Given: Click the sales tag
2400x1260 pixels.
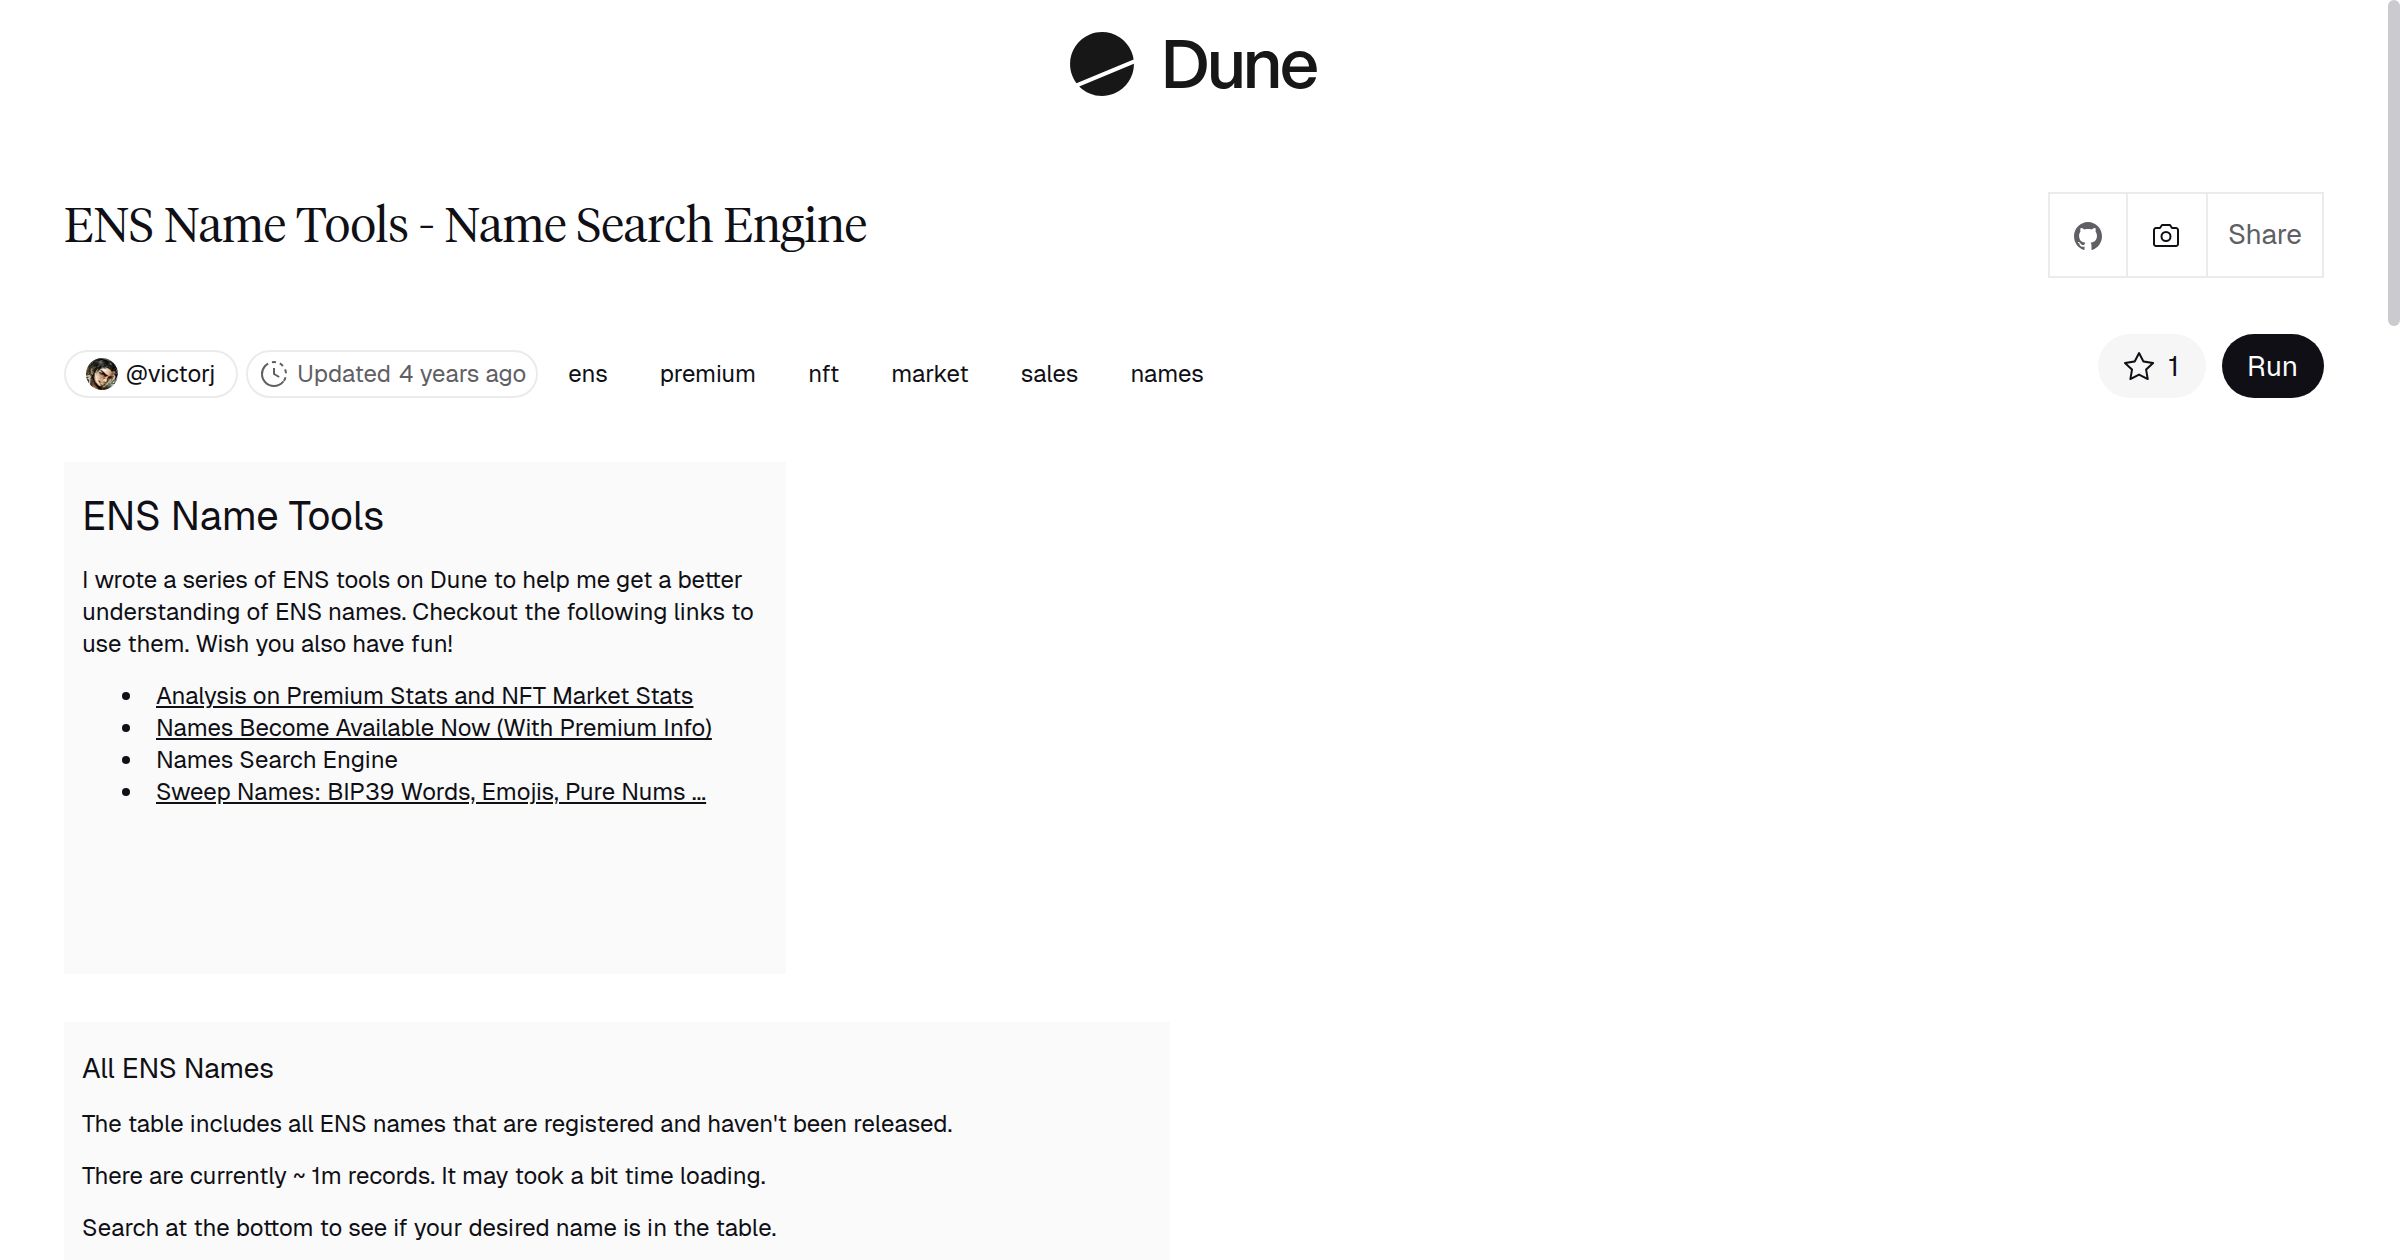Looking at the screenshot, I should (1049, 374).
